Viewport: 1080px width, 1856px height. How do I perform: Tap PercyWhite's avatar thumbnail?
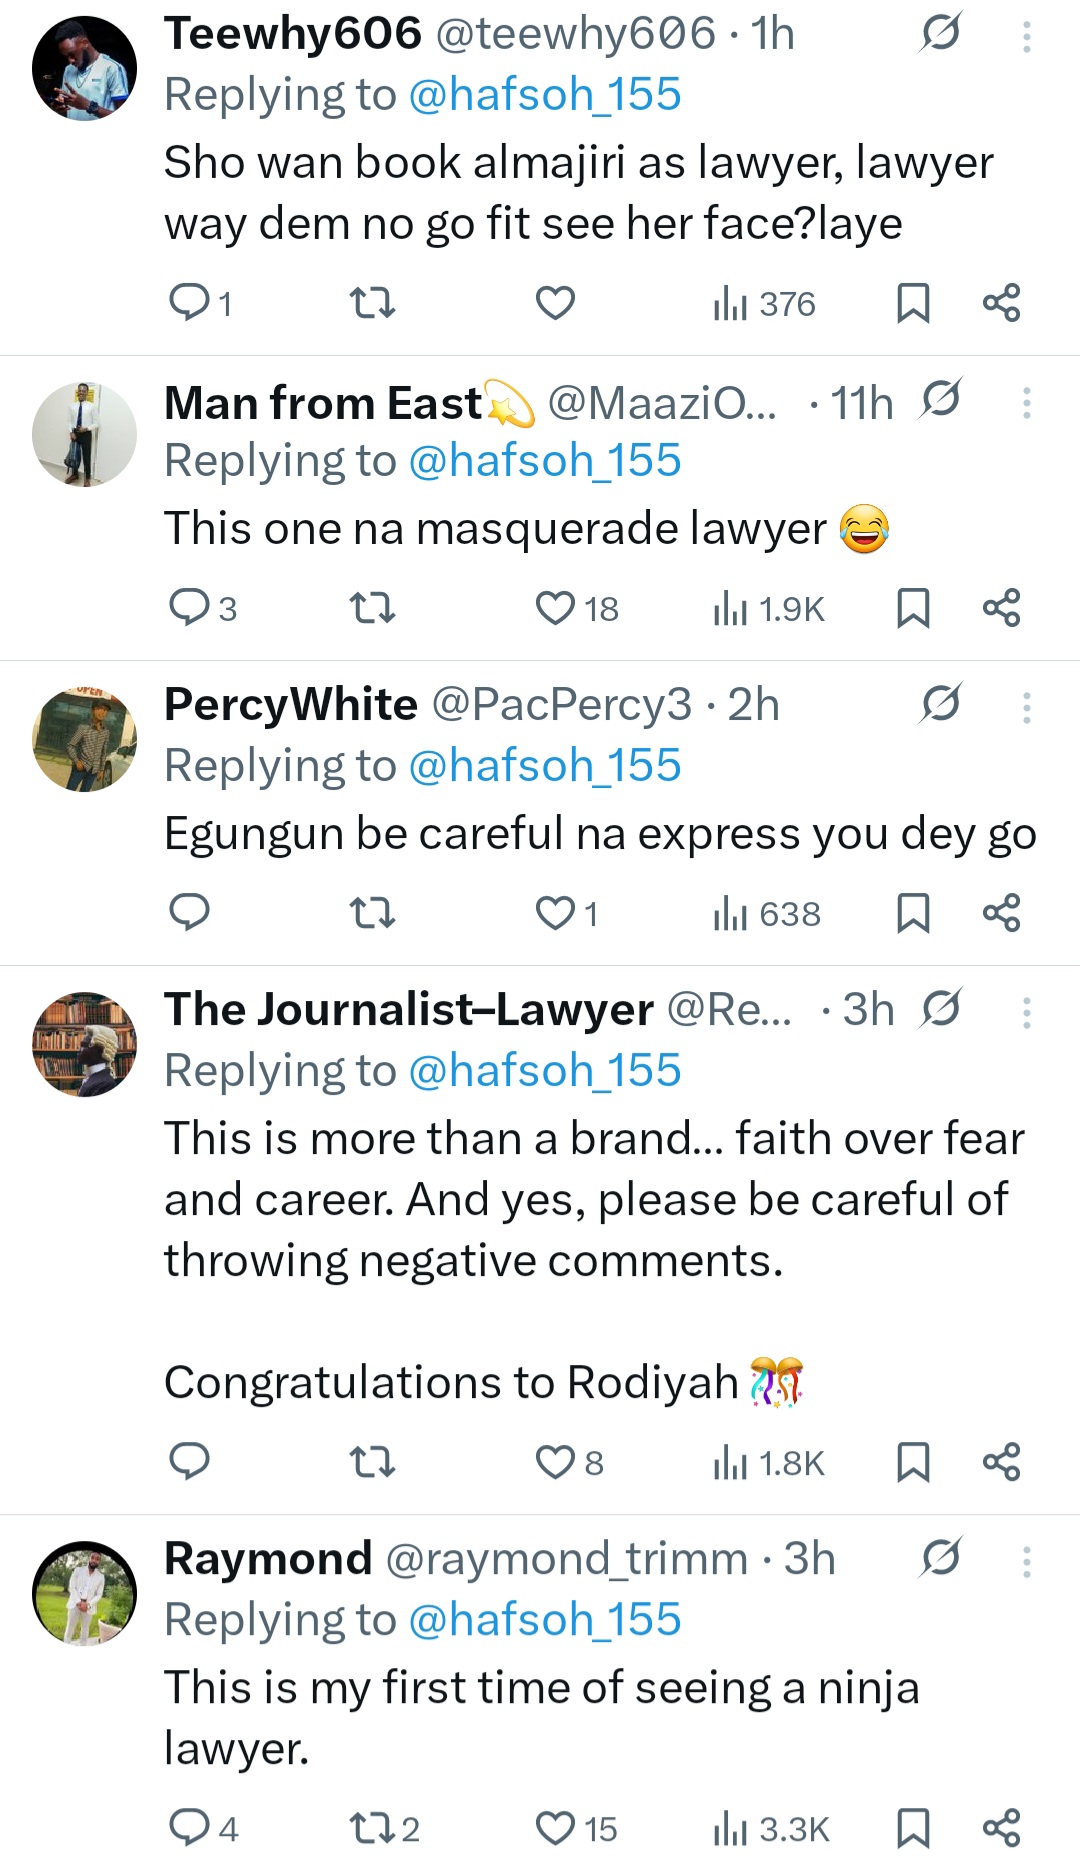pyautogui.click(x=84, y=739)
